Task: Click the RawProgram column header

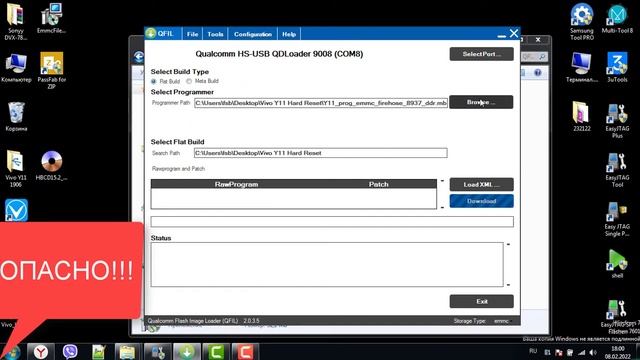Action: (236, 184)
